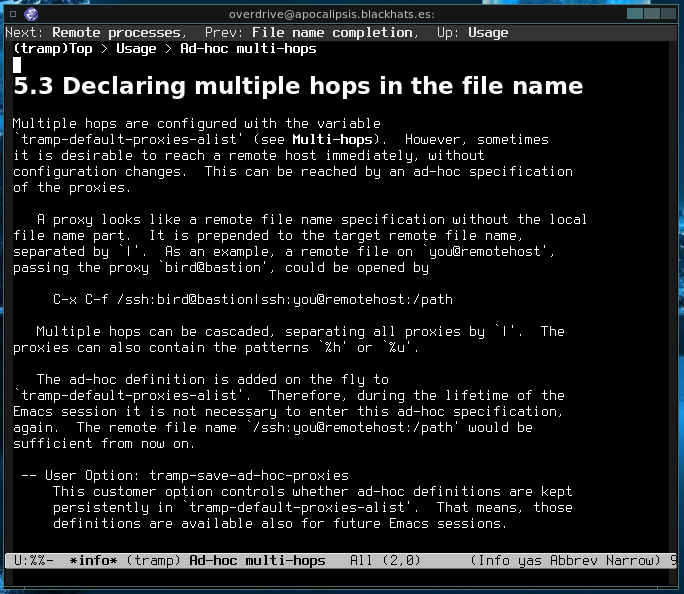
Task: Click the '`/ssh:you@remotehost:/path'' file name text
Action: [x=352, y=427]
